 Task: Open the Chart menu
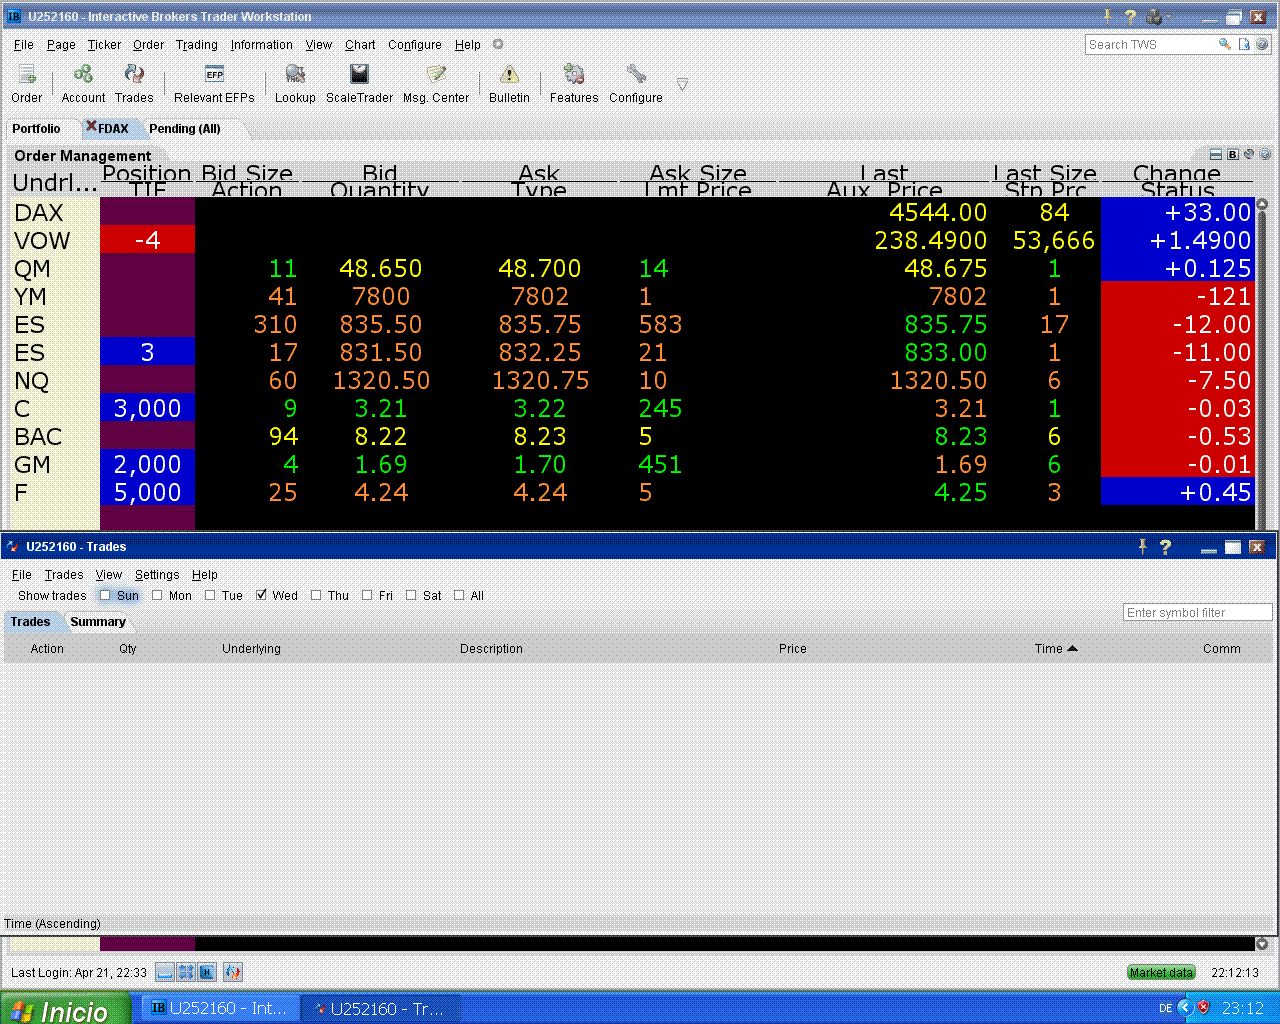360,45
